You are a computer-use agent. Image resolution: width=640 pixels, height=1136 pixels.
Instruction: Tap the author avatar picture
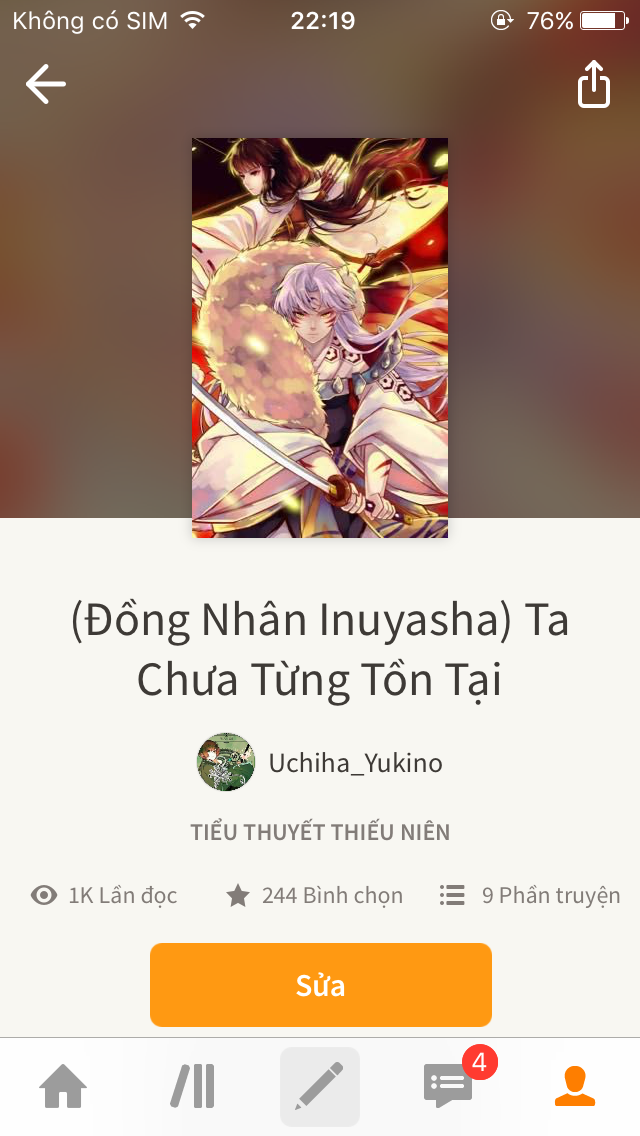tap(226, 762)
